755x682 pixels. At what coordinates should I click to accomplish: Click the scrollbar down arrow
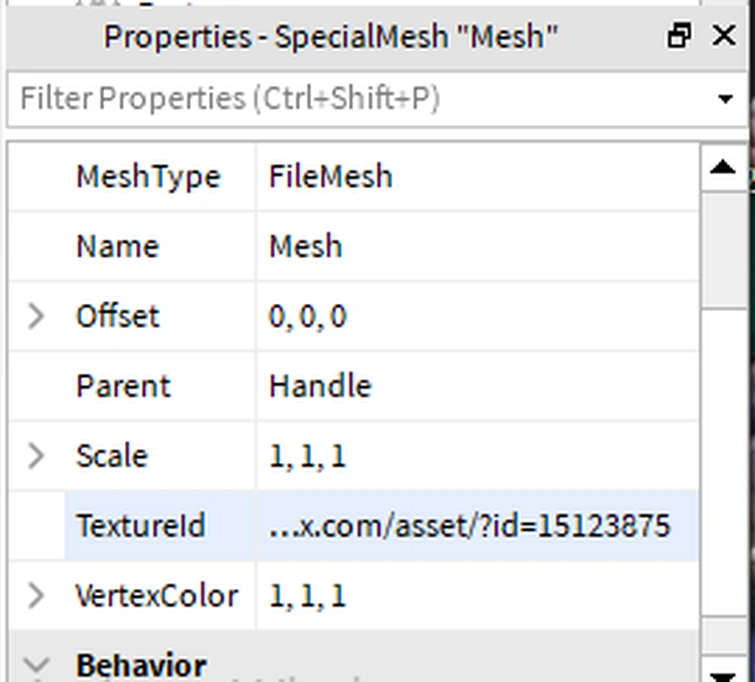723,668
